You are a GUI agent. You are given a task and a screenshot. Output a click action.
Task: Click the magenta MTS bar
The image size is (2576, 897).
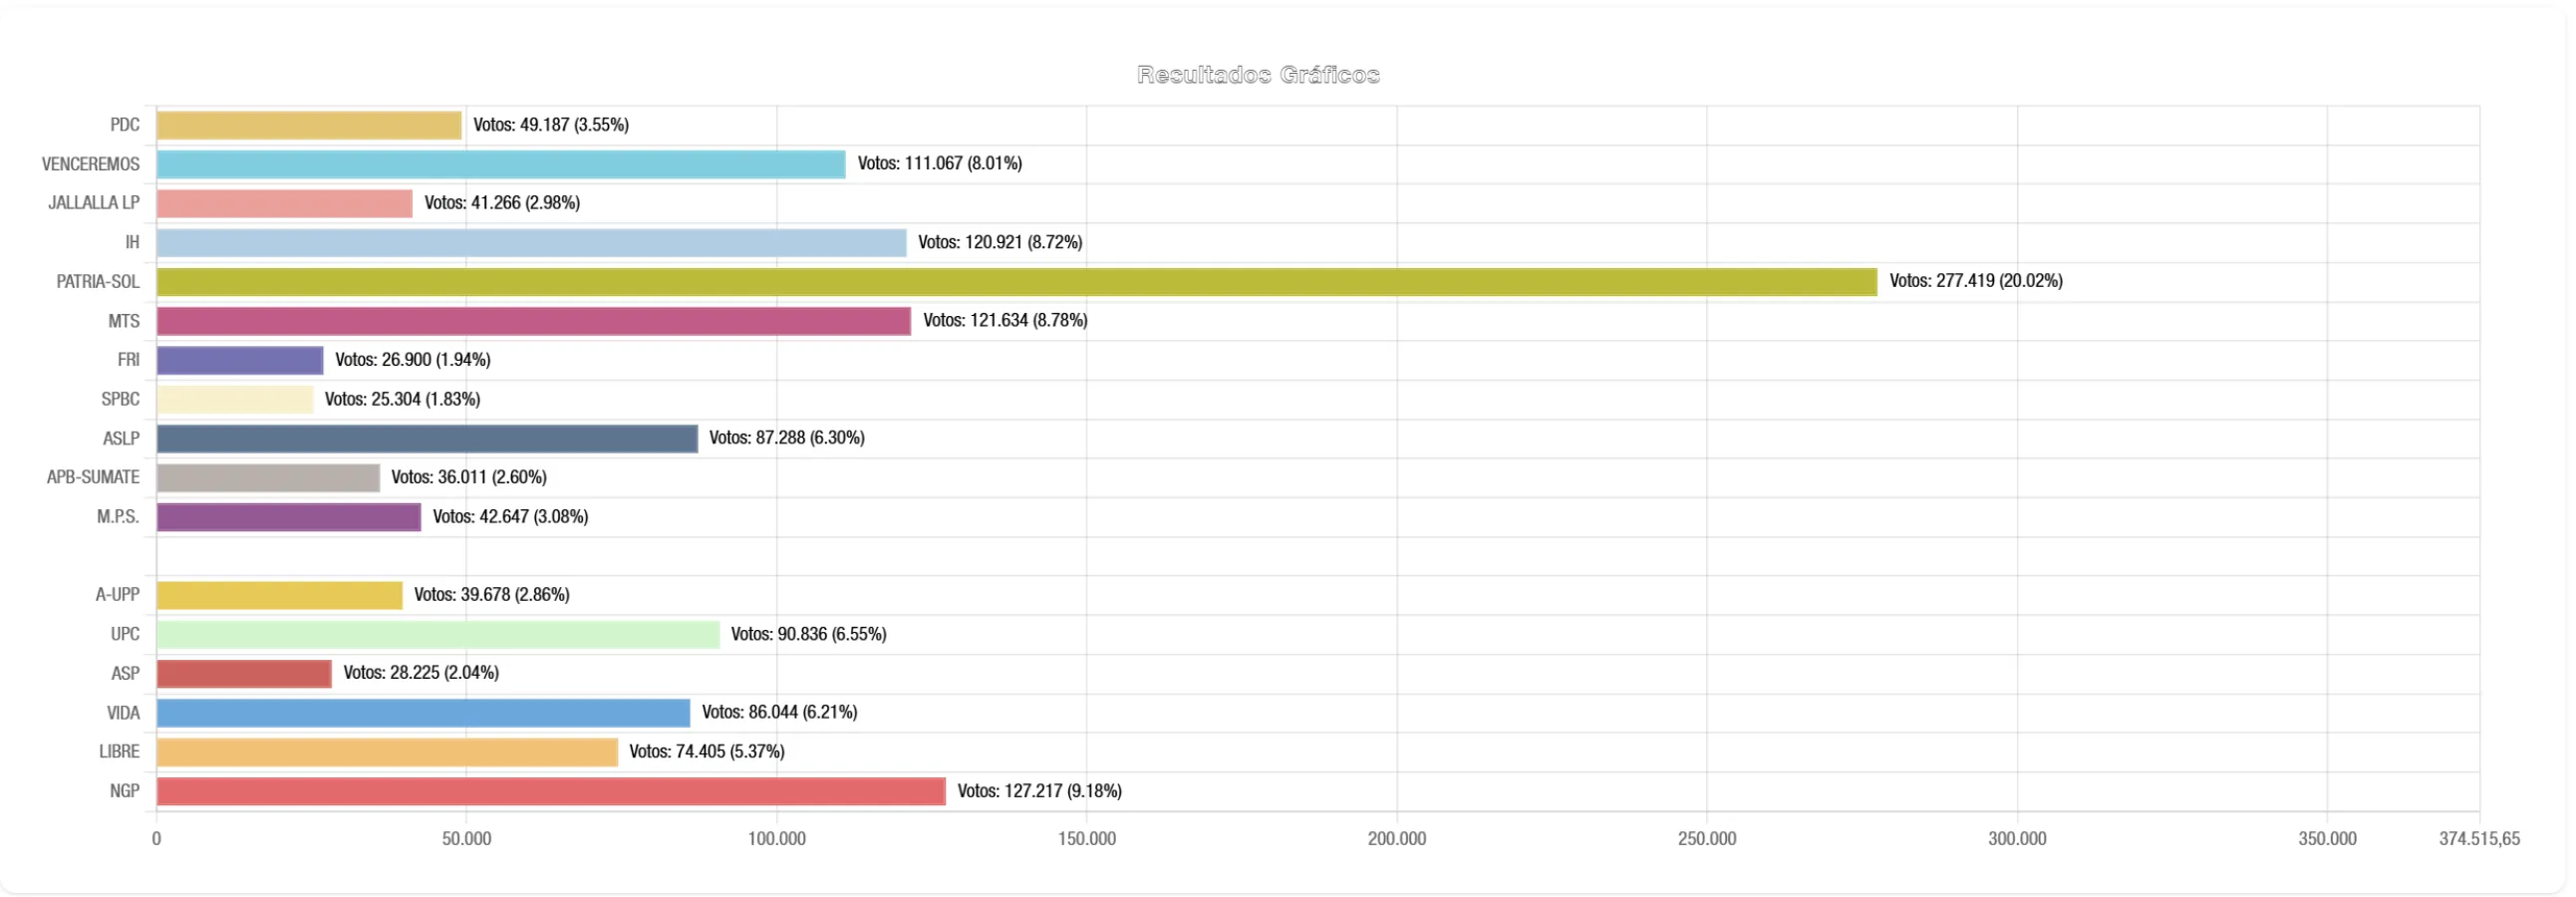(x=533, y=321)
